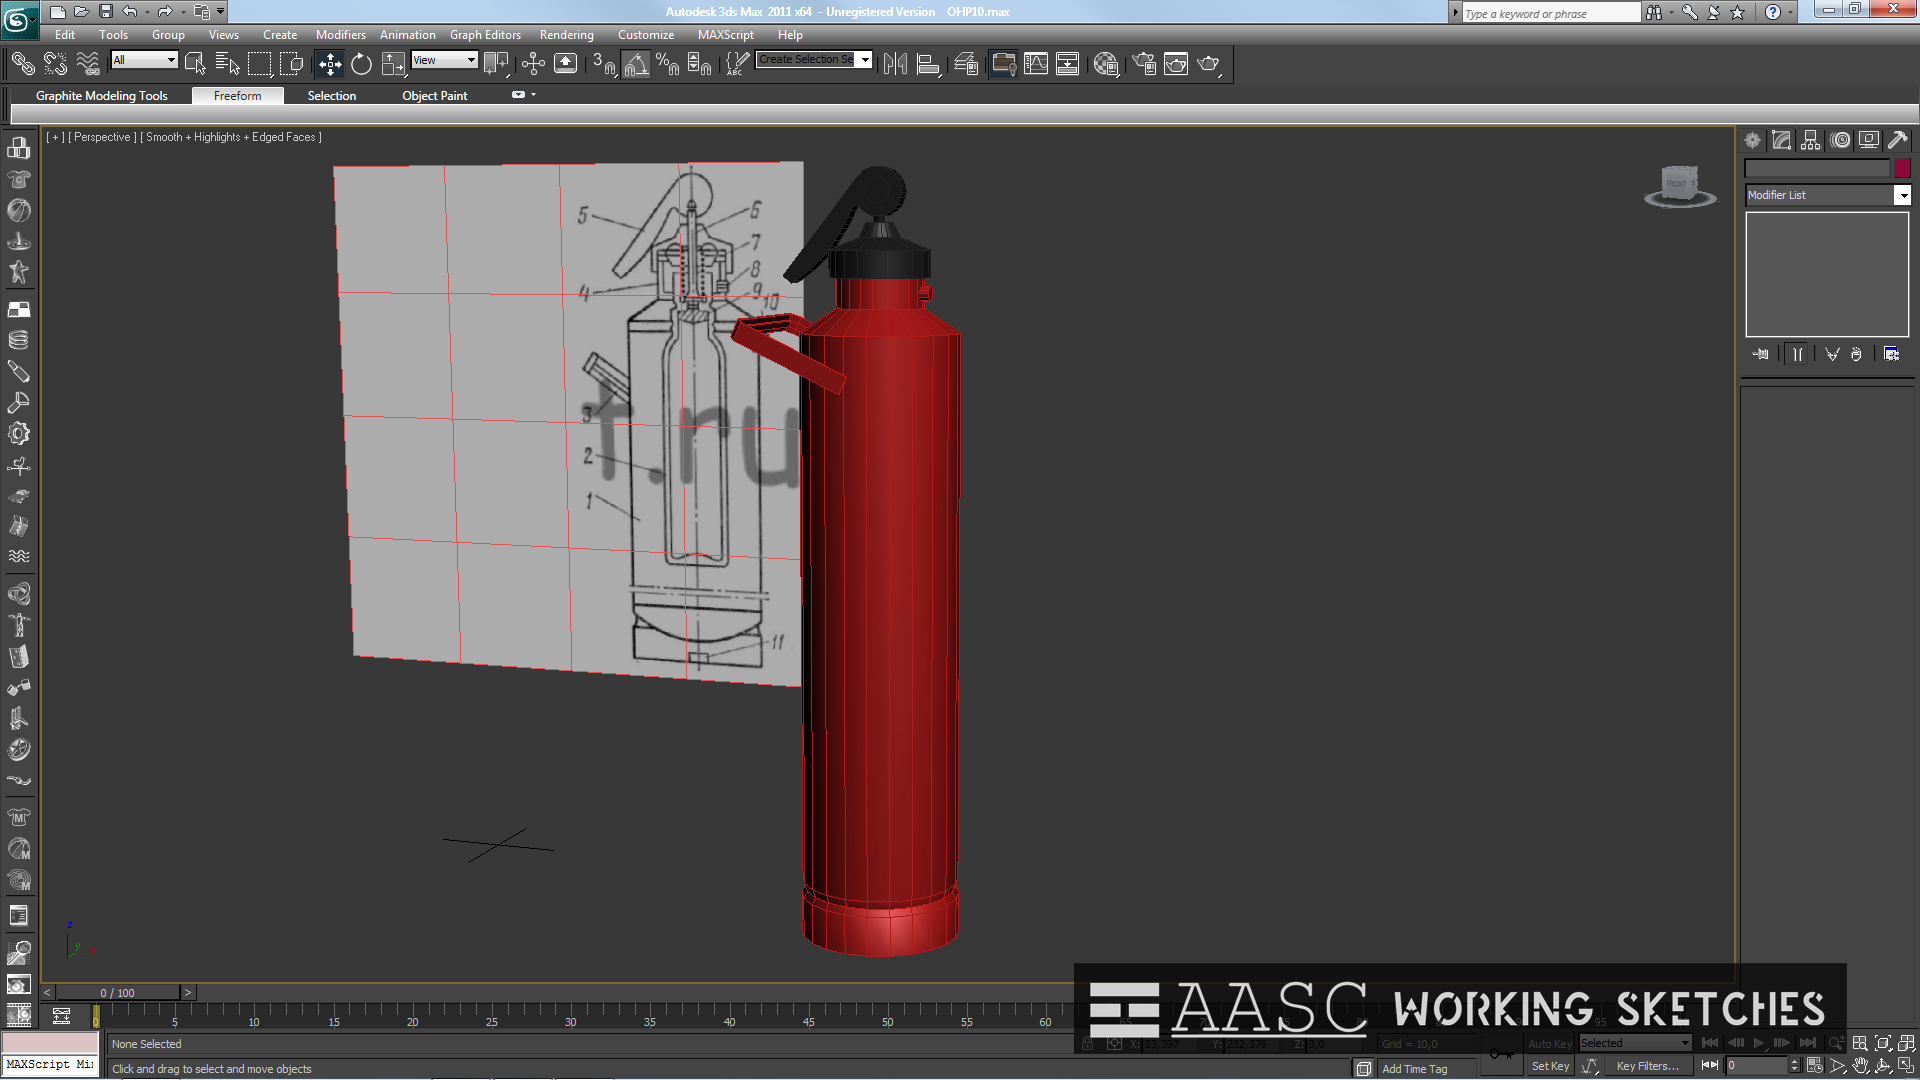This screenshot has height=1080, width=1920.
Task: Click the Selection ribbon tab
Action: [332, 96]
